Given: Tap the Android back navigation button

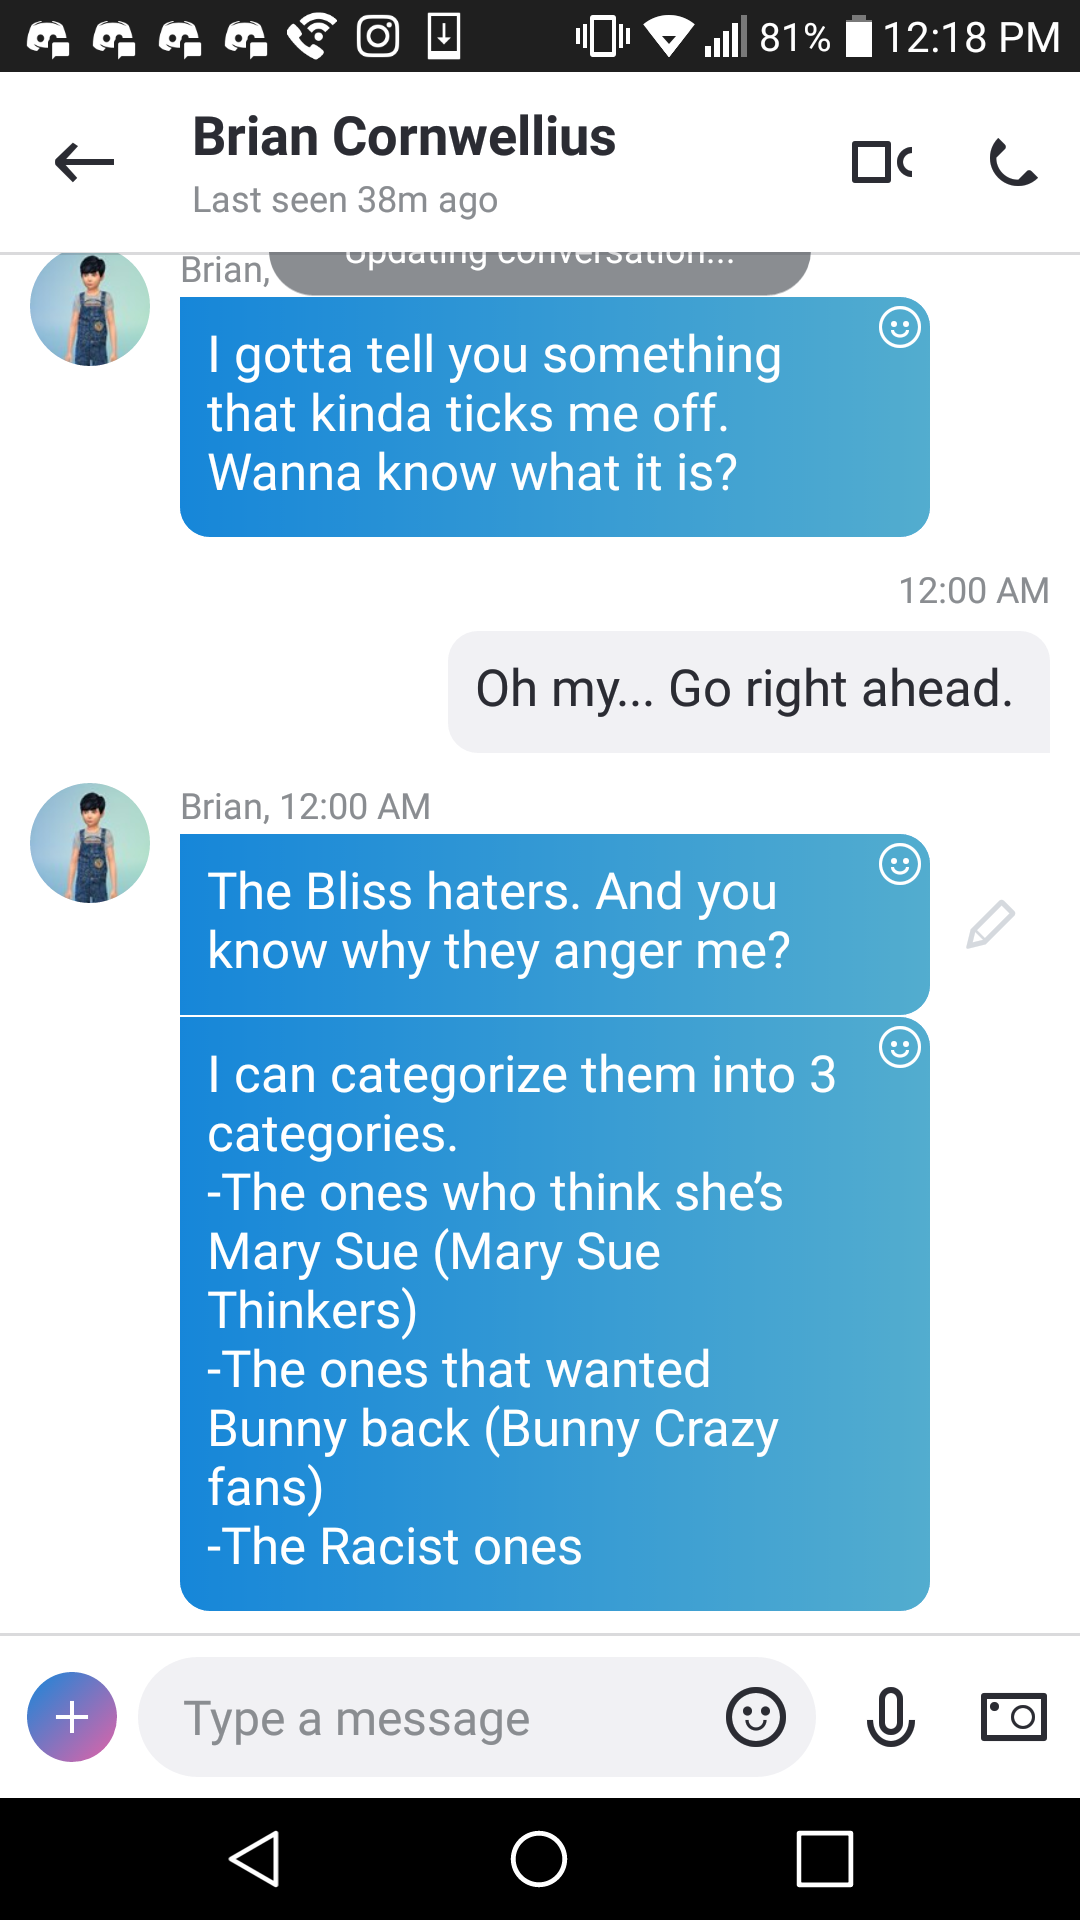Looking at the screenshot, I should click(x=255, y=1859).
